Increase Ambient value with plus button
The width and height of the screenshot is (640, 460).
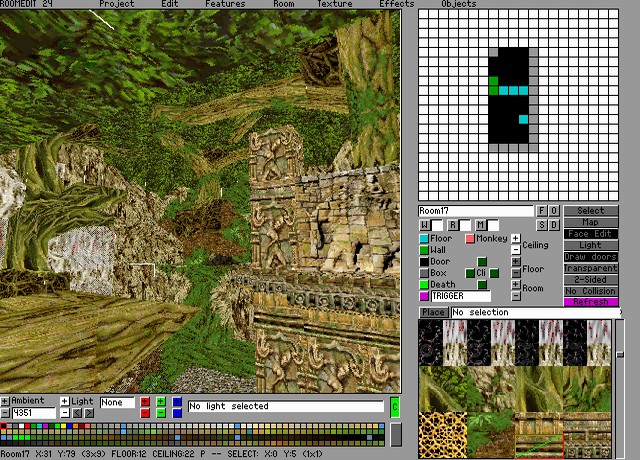pos(5,401)
